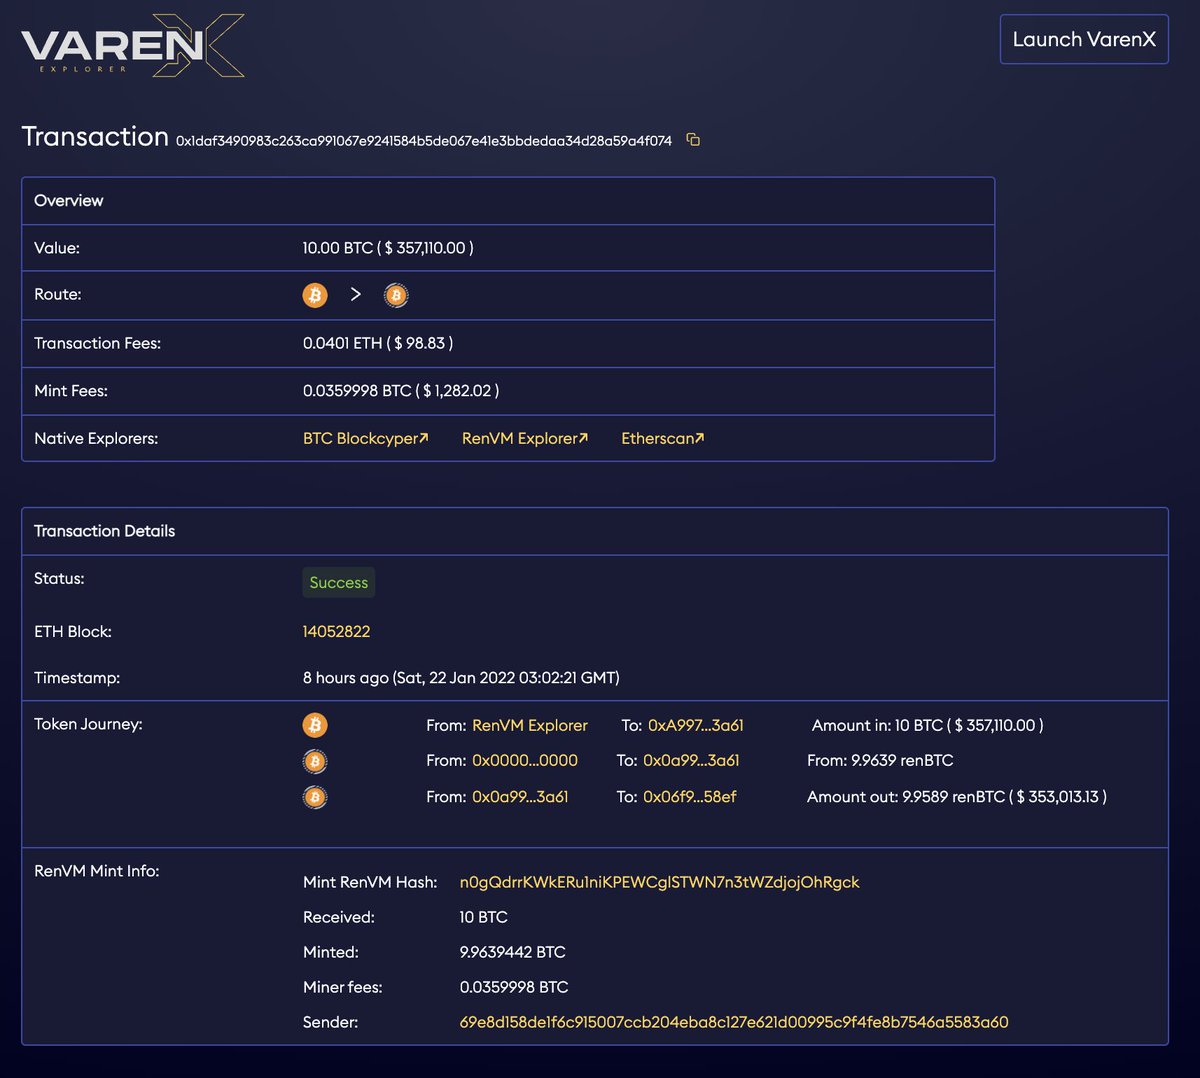The image size is (1200, 1078).
Task: Click Transaction Fees 0.0401 ETH value
Action: click(378, 343)
